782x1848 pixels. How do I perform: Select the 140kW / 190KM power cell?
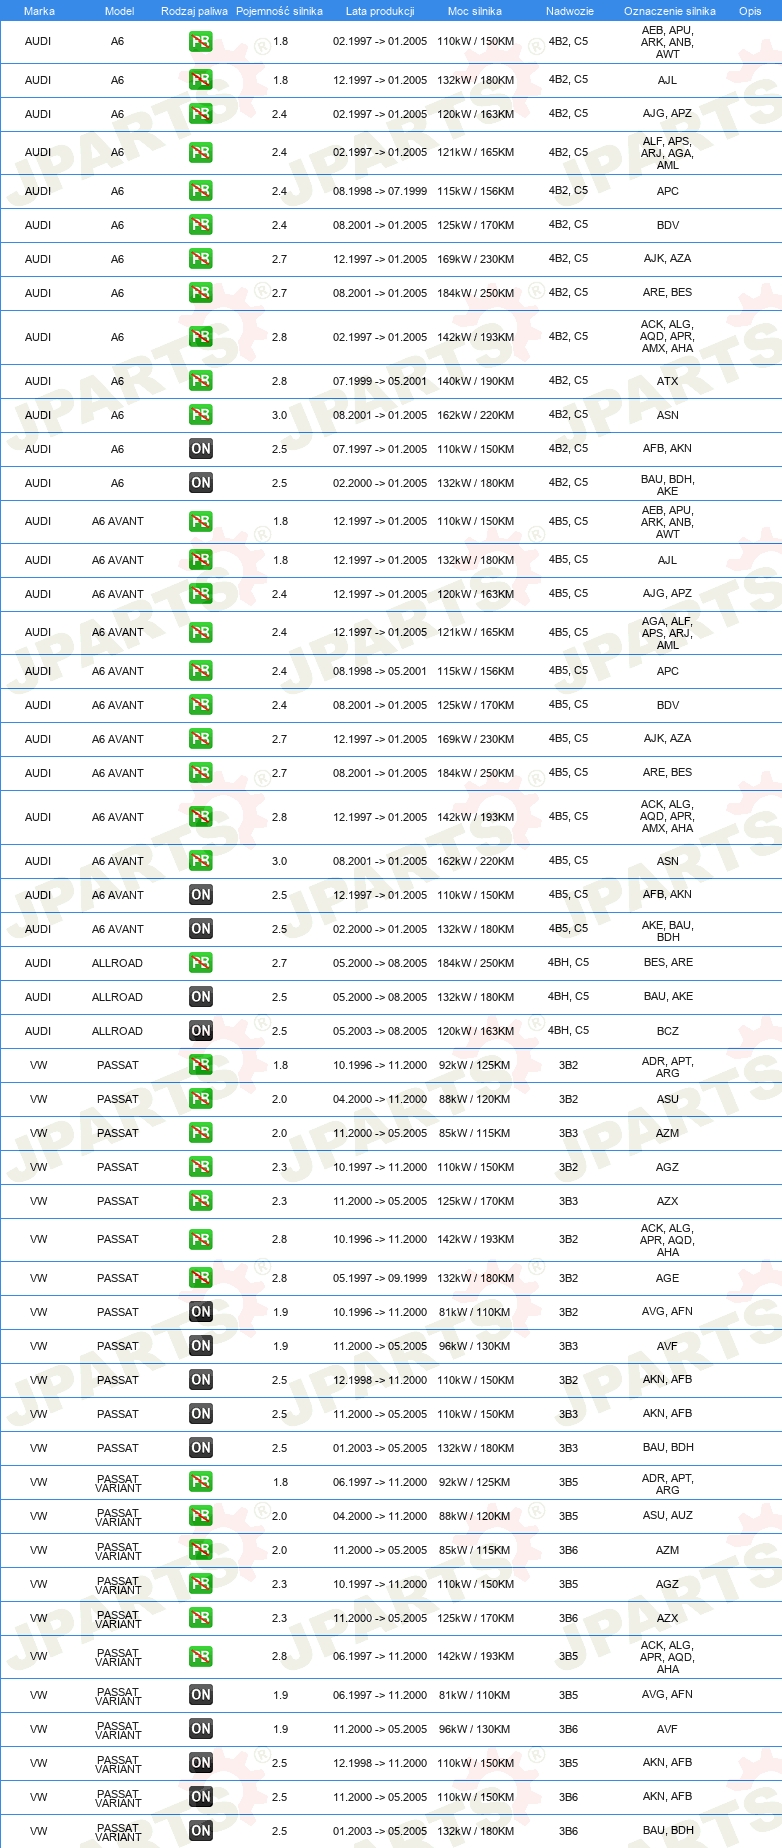pyautogui.click(x=476, y=381)
